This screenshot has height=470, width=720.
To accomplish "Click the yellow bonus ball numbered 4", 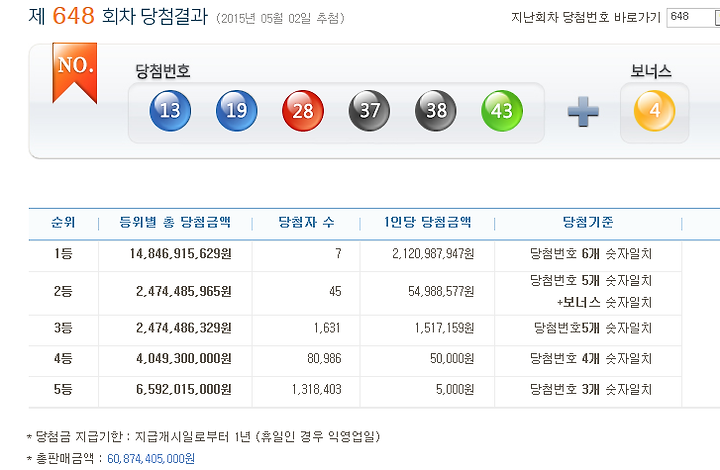I will pos(654,111).
